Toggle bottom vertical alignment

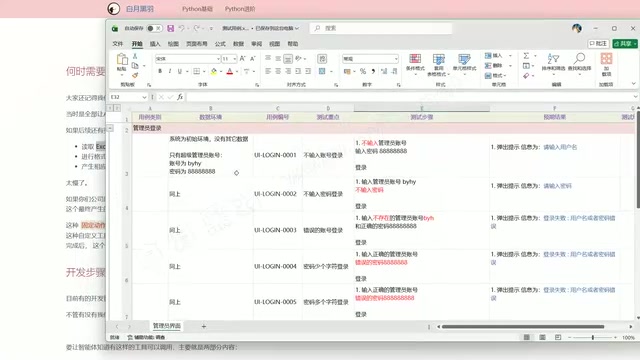click(x=288, y=58)
